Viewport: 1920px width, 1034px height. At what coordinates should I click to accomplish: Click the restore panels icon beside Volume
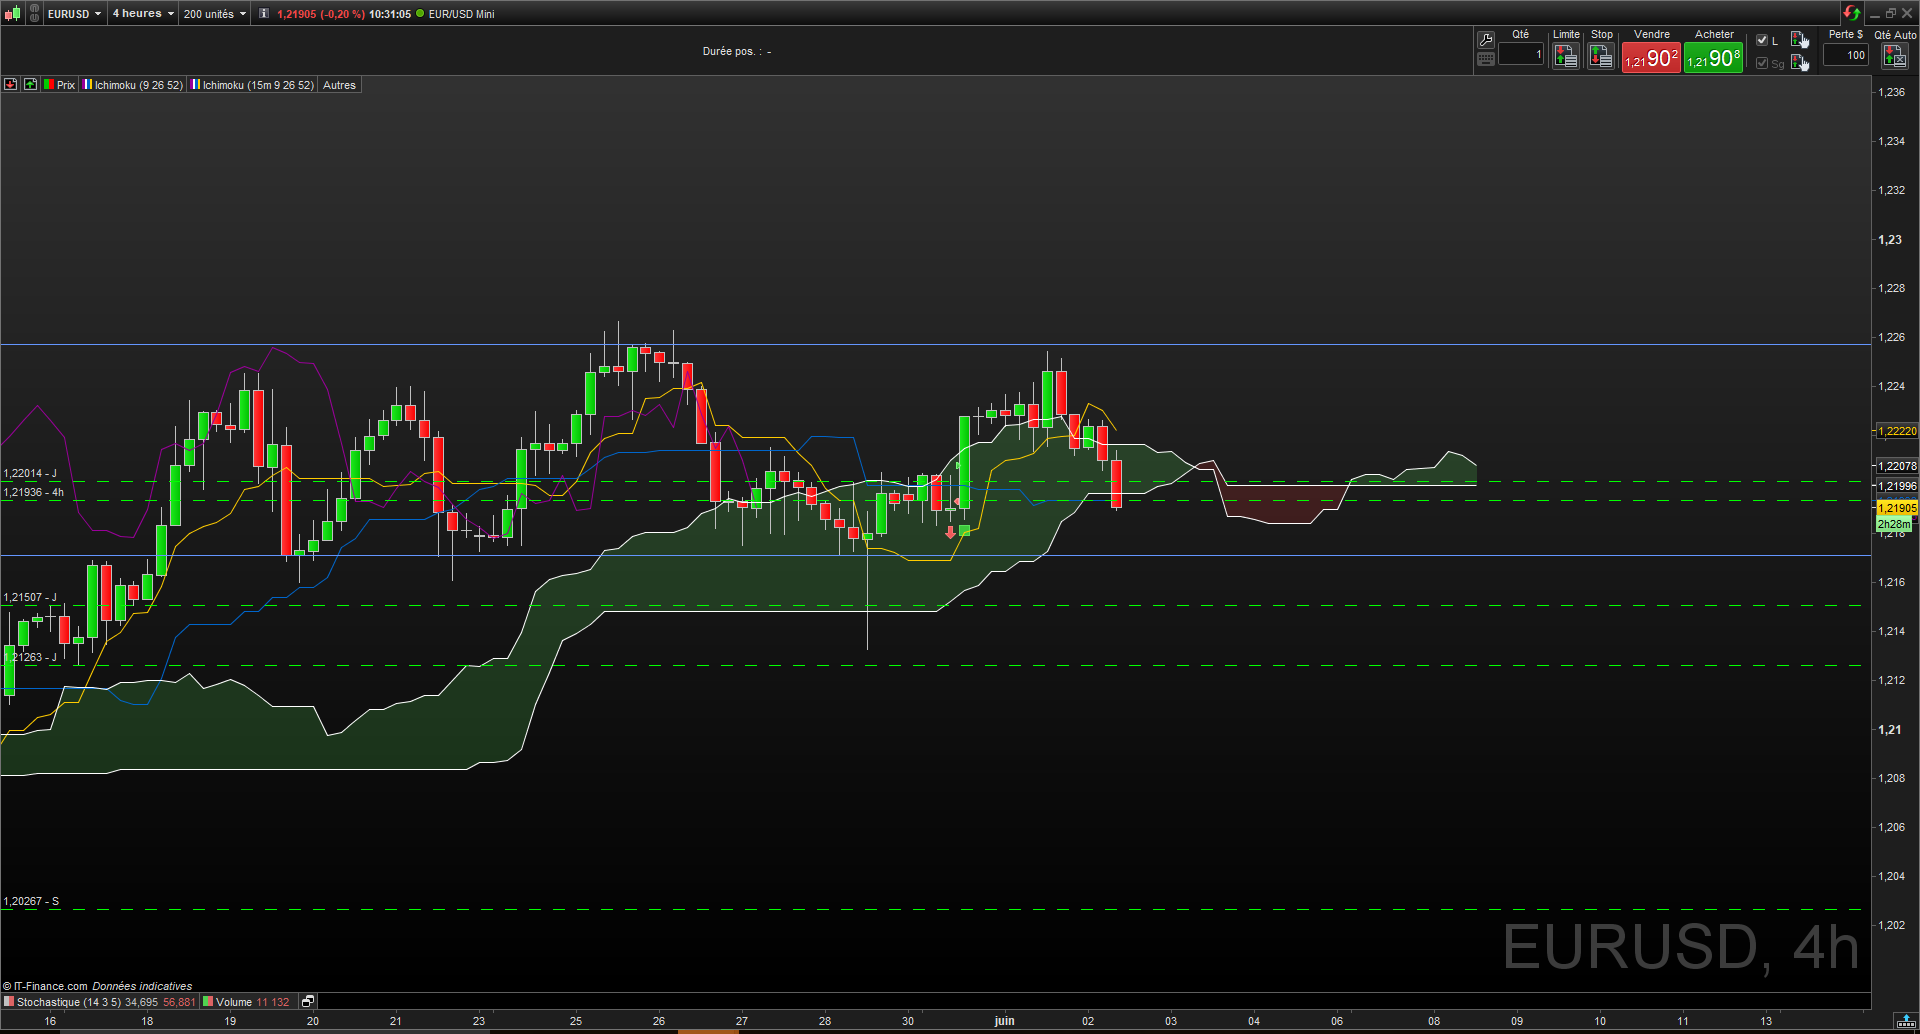point(308,1001)
